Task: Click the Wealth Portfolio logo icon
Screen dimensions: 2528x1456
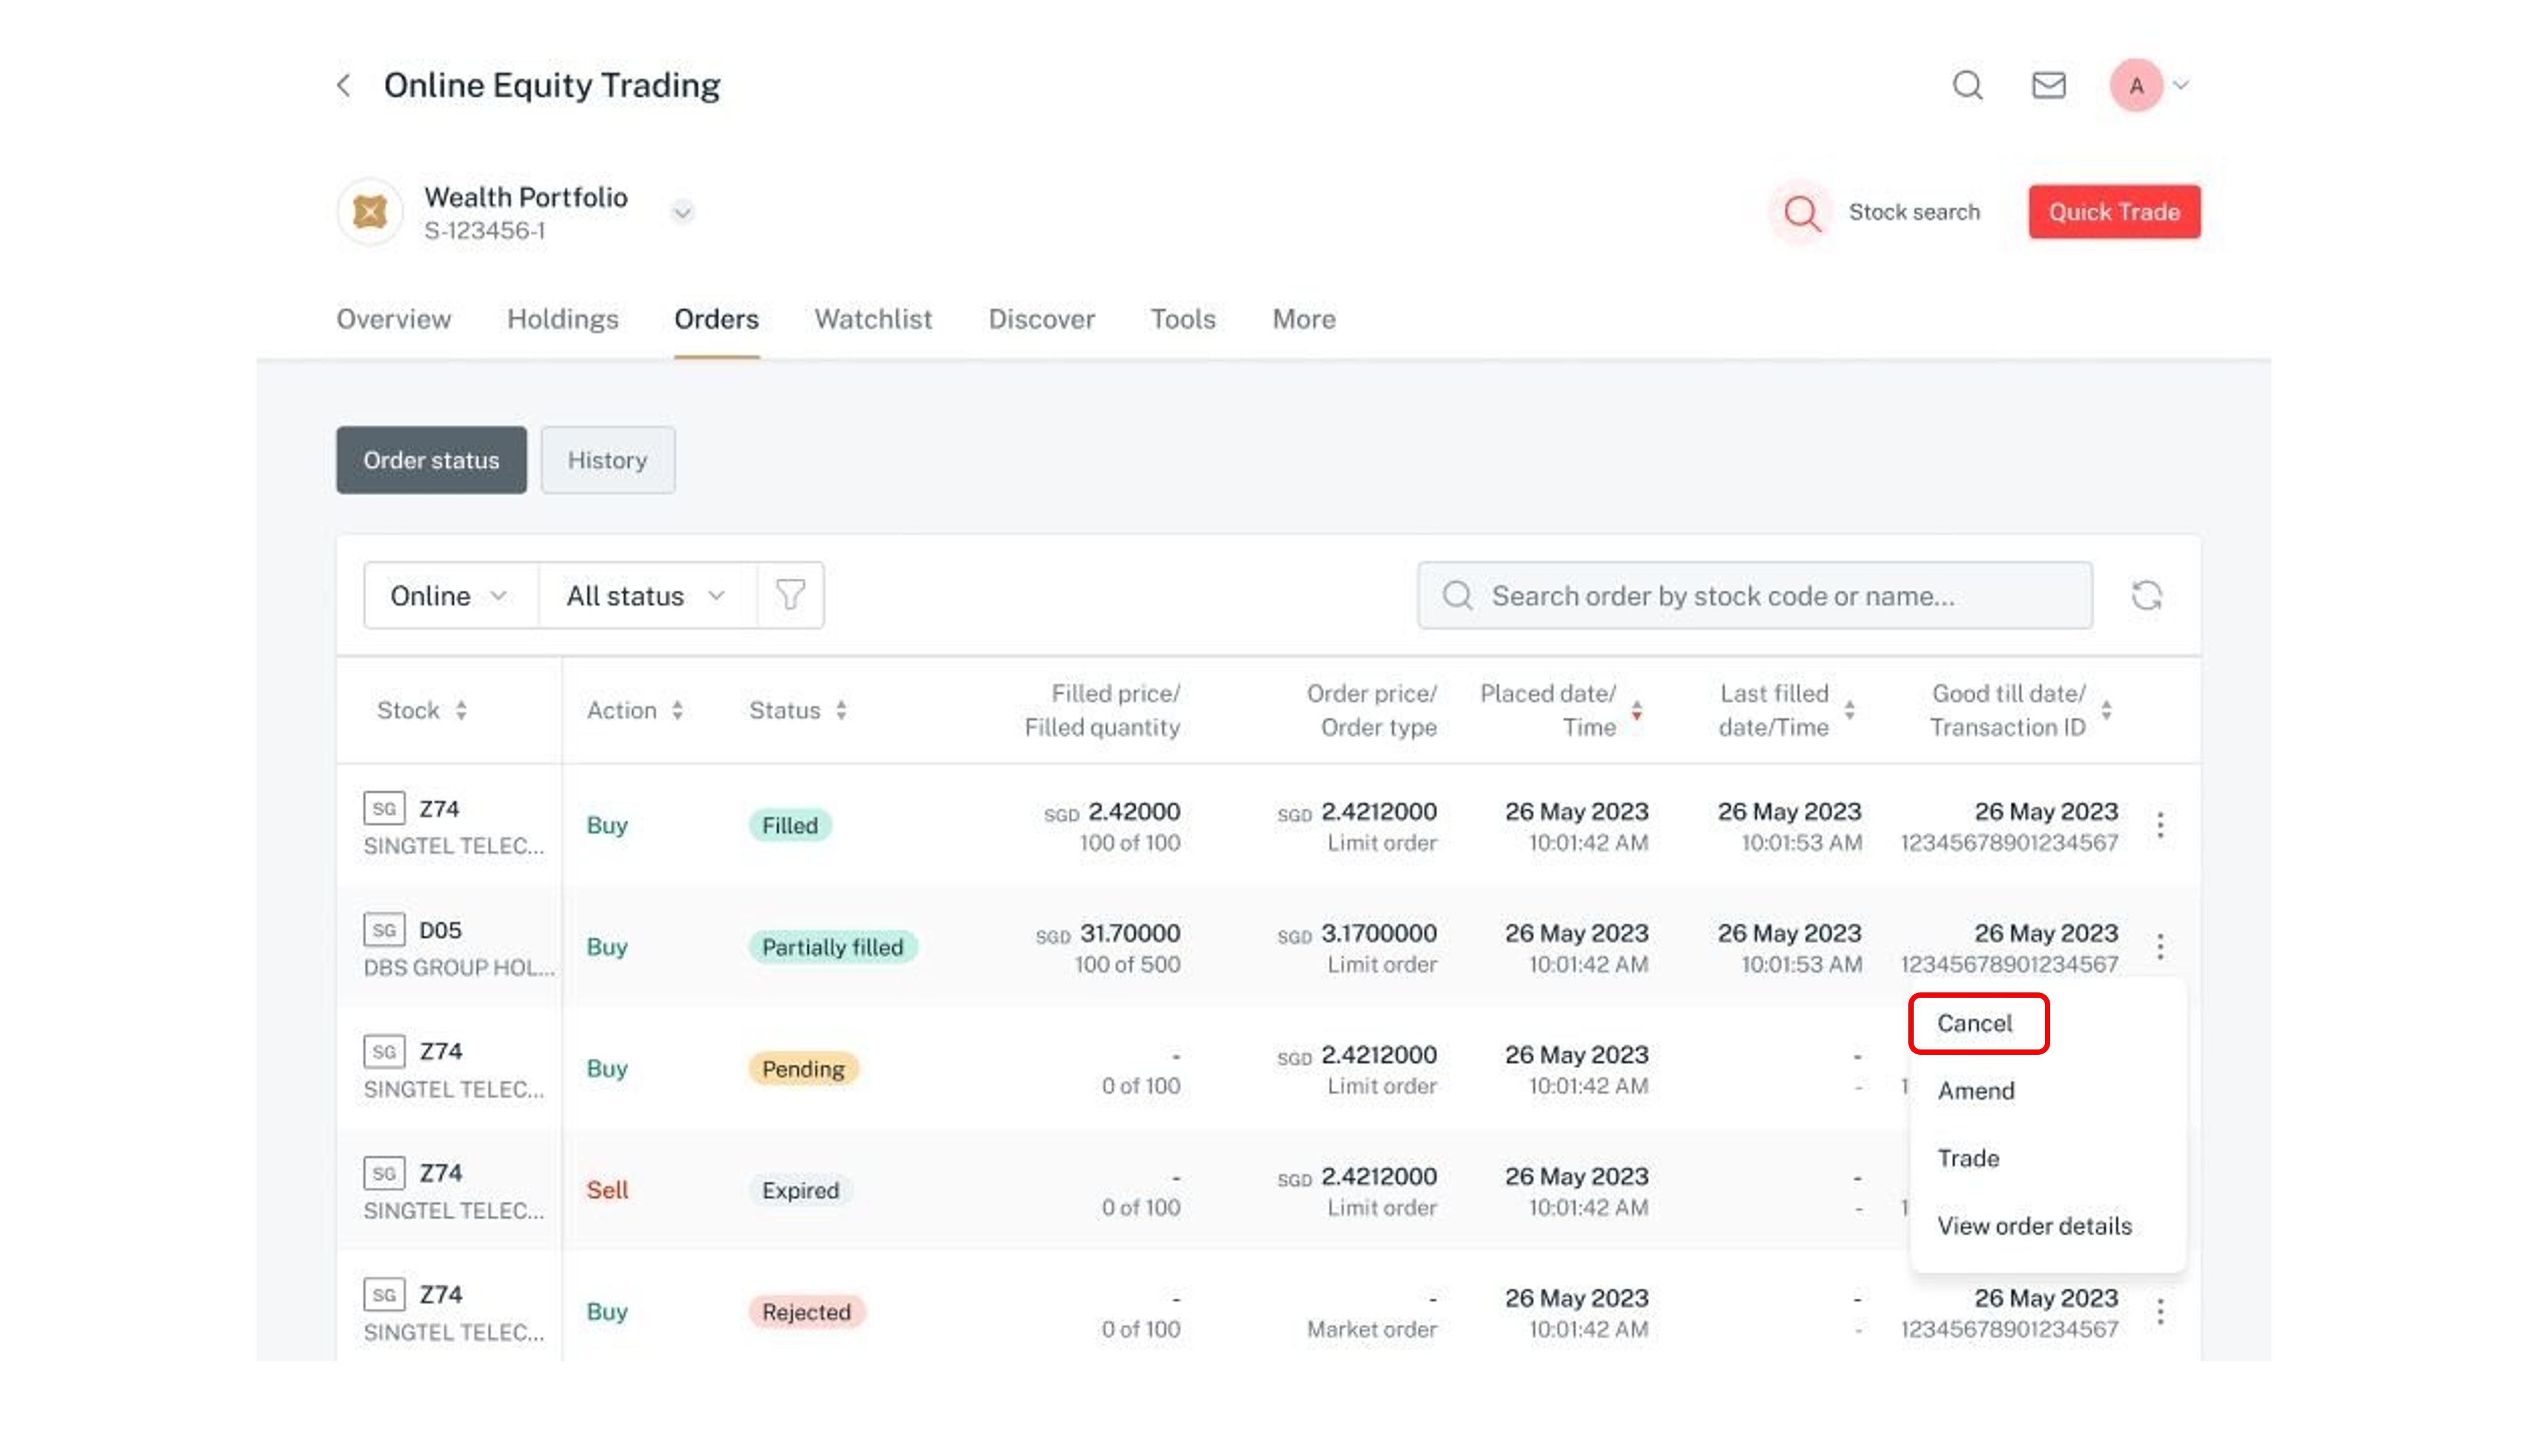Action: point(370,212)
